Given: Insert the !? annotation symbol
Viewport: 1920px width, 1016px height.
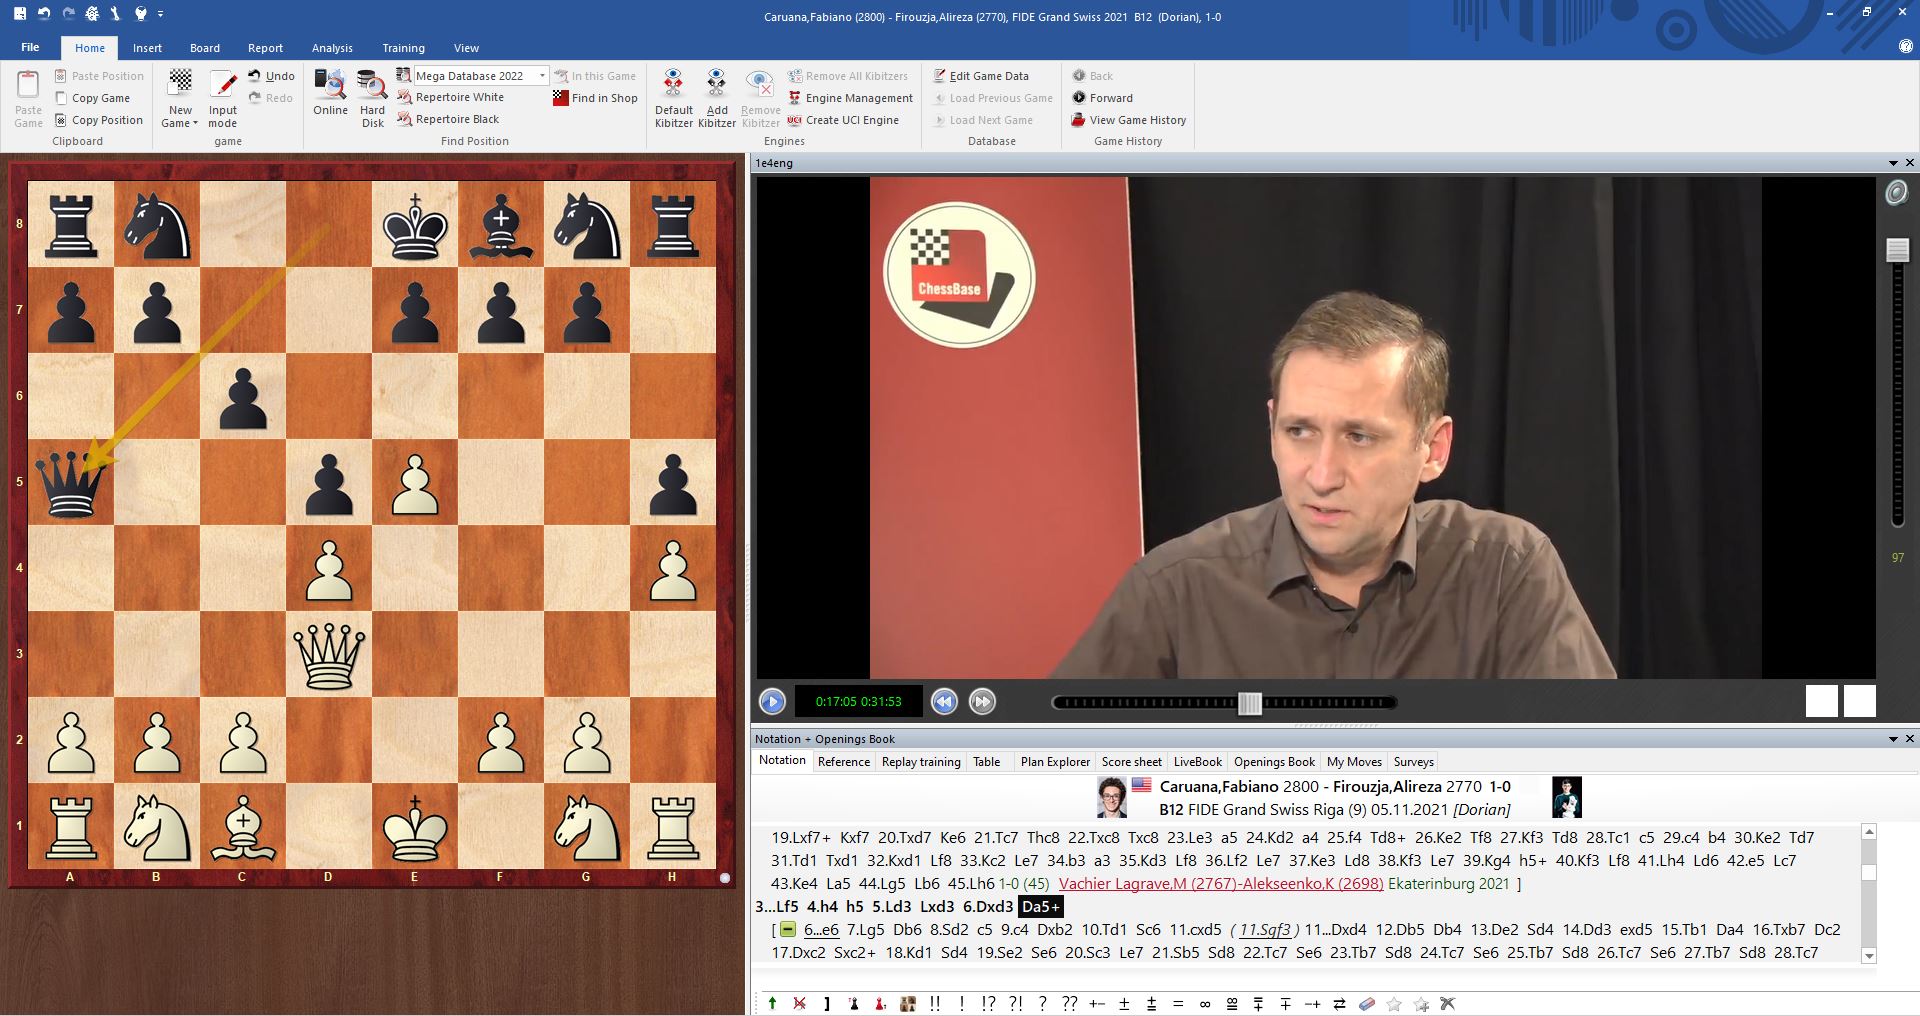Looking at the screenshot, I should [x=988, y=1004].
